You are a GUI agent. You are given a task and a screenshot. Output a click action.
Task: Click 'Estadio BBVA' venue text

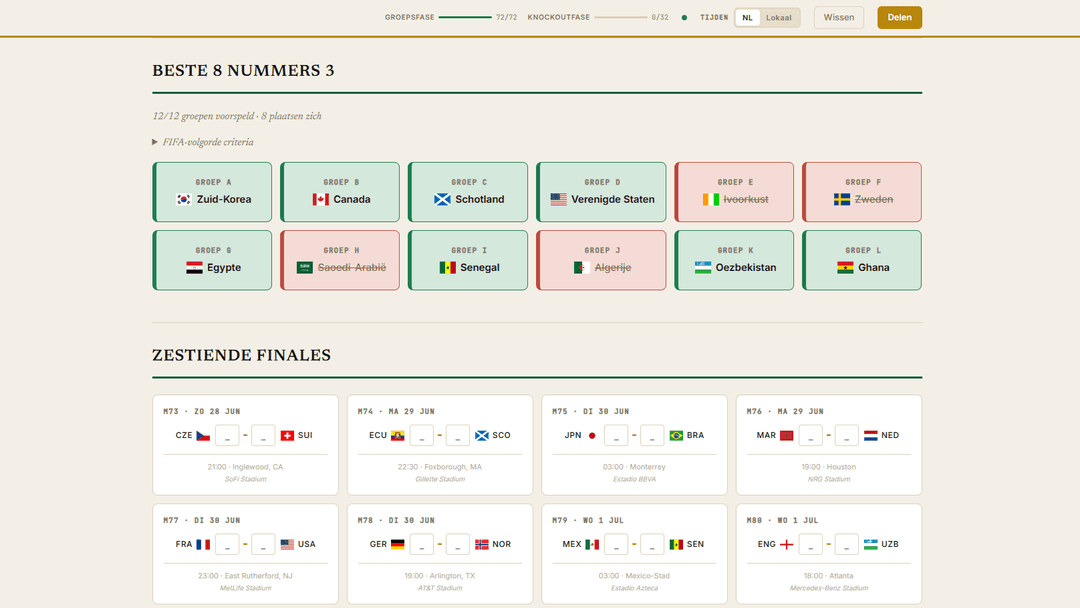634,479
